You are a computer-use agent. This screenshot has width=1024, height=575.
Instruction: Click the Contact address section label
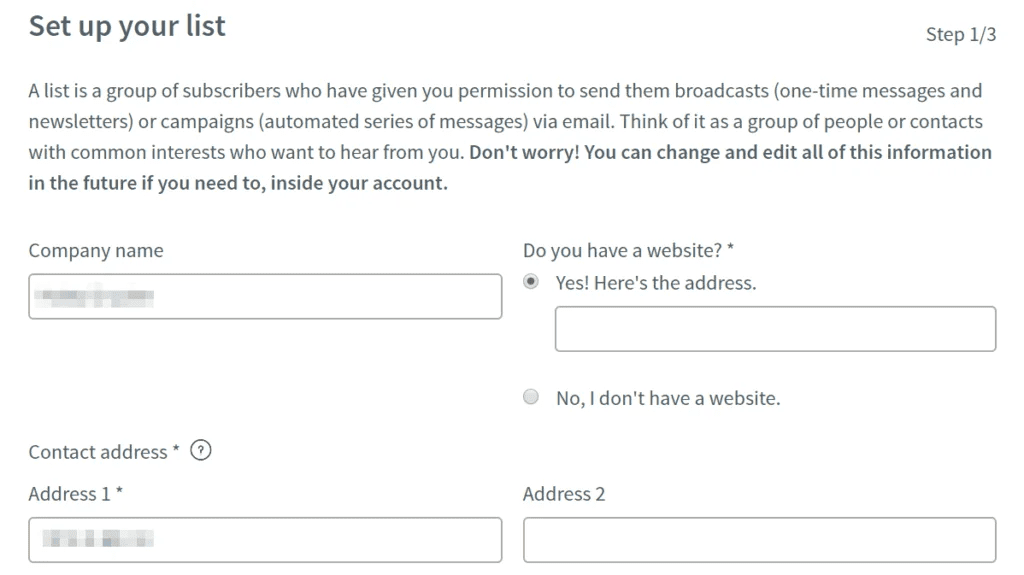click(104, 452)
